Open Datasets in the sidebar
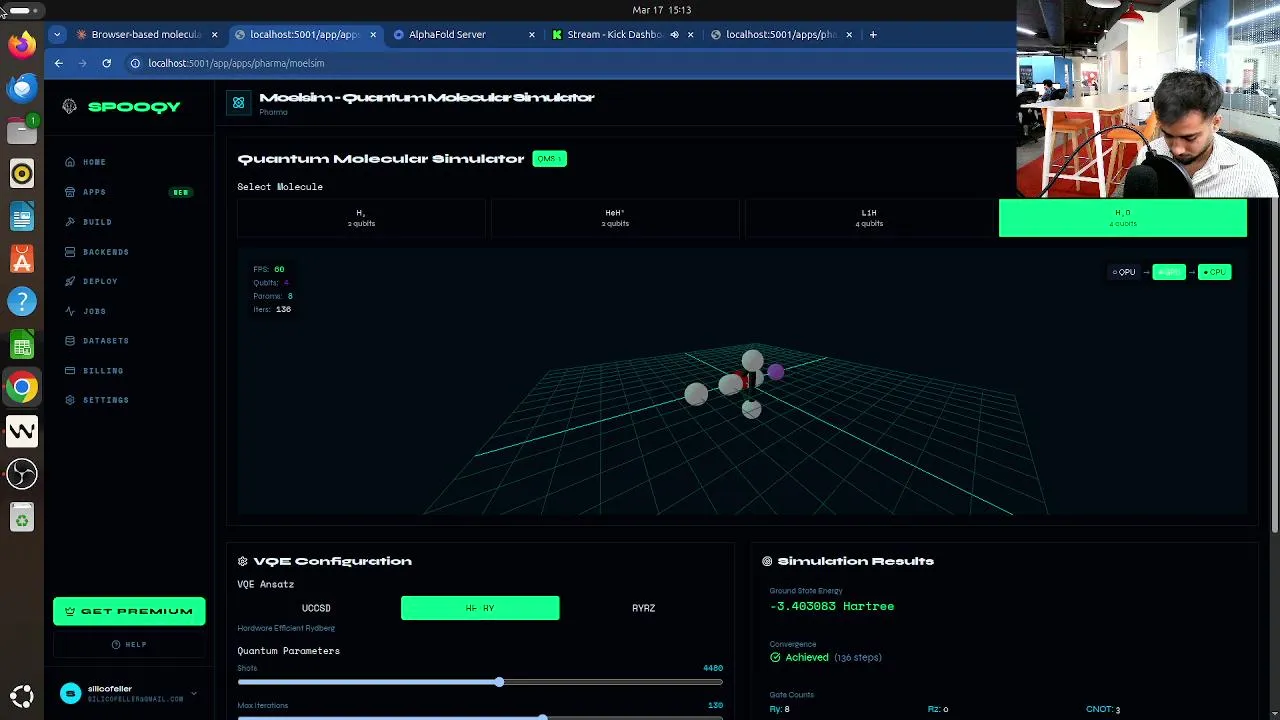Screen dimensions: 1280x720 point(105,341)
